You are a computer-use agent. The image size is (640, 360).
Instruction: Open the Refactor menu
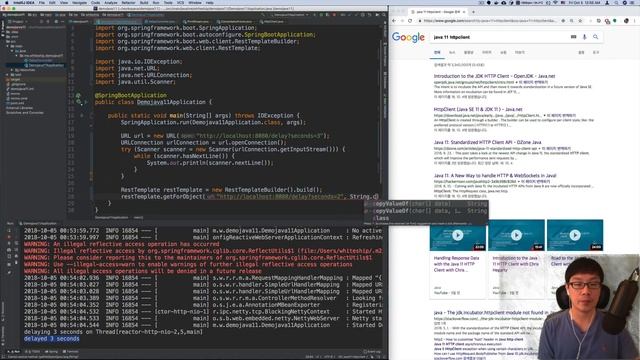point(128,2)
